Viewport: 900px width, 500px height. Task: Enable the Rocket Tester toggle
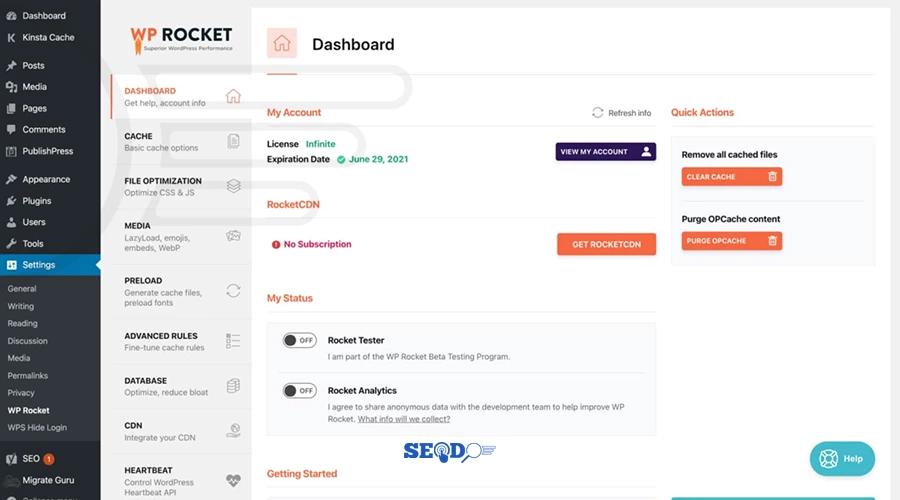point(299,340)
